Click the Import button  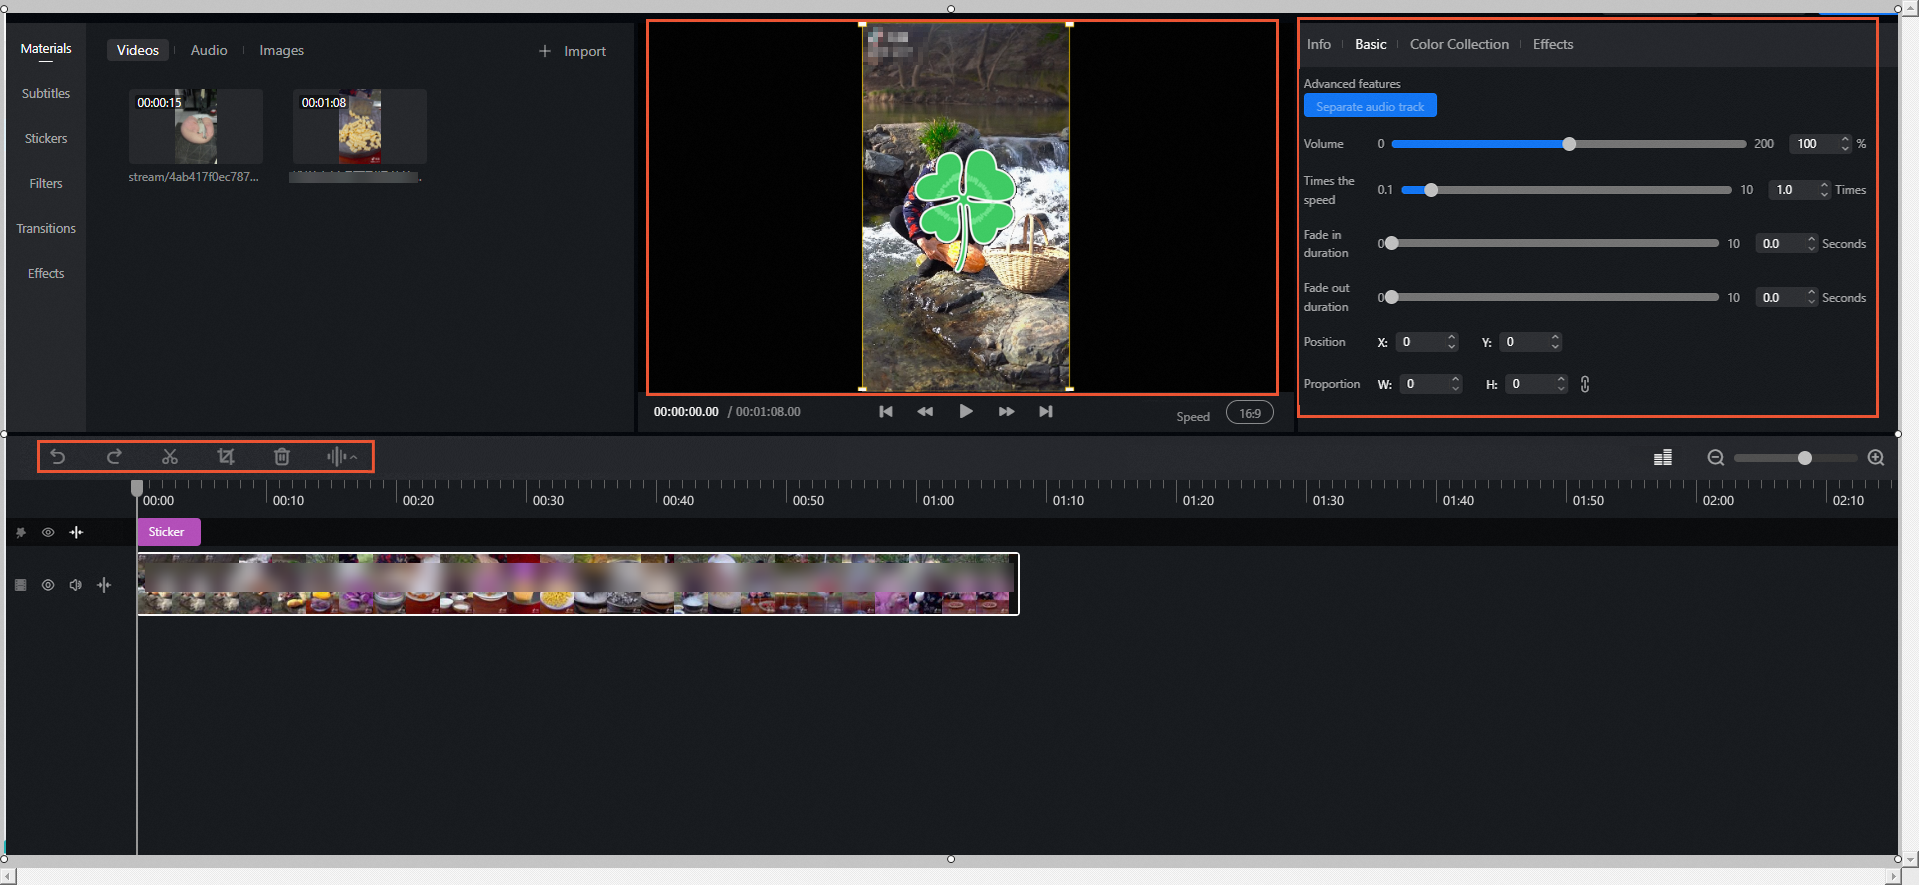573,51
